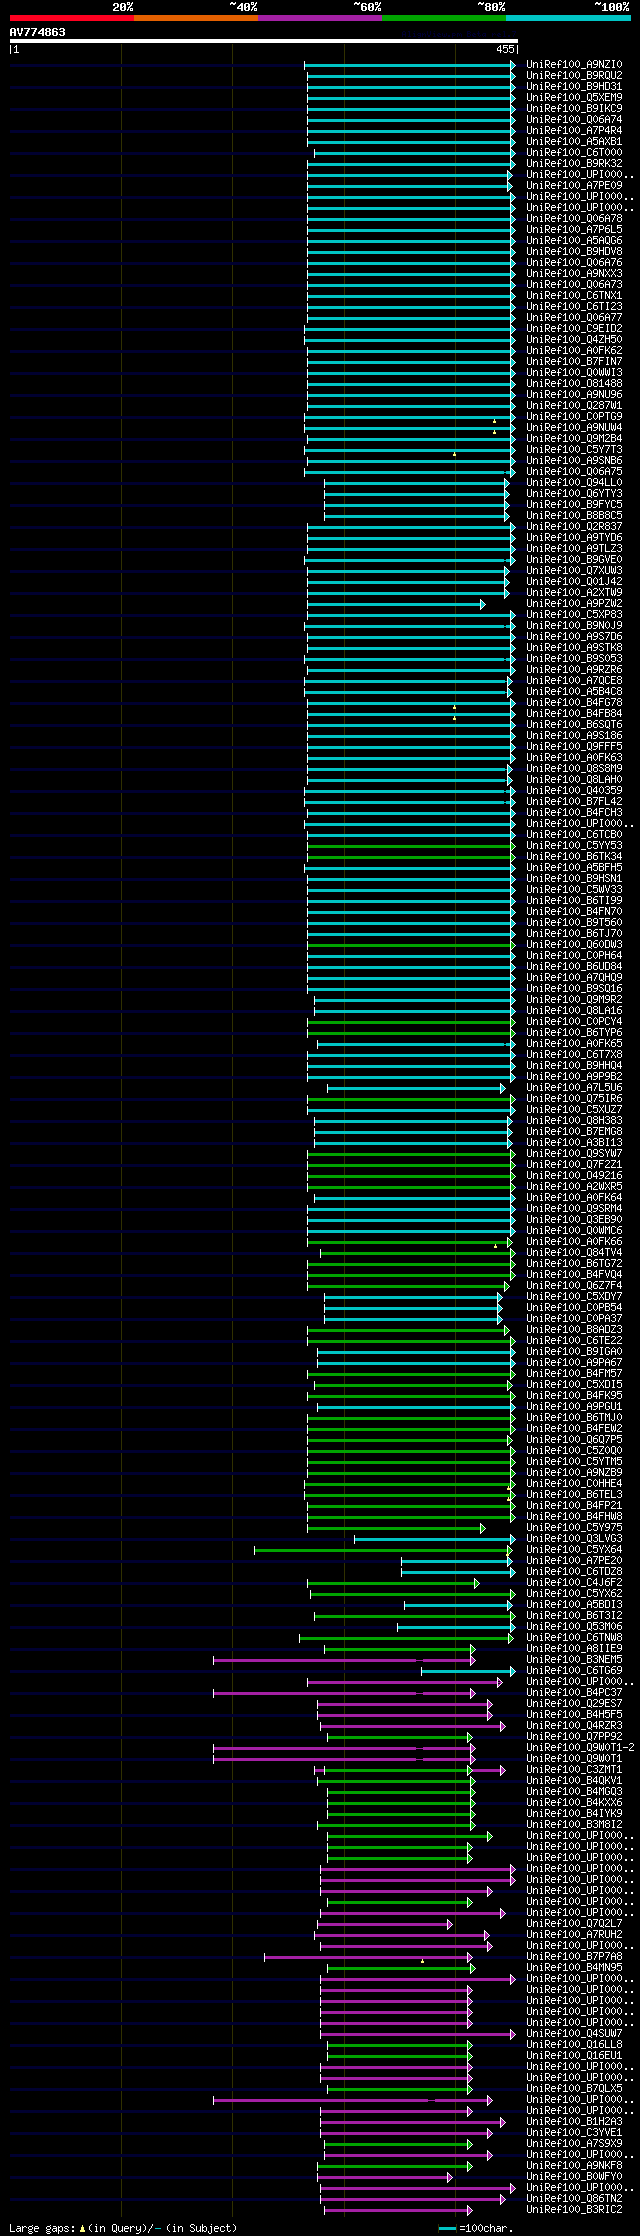Open hit UniRef100_Q29ES7
This screenshot has height=2236, width=640.
click(x=574, y=1704)
